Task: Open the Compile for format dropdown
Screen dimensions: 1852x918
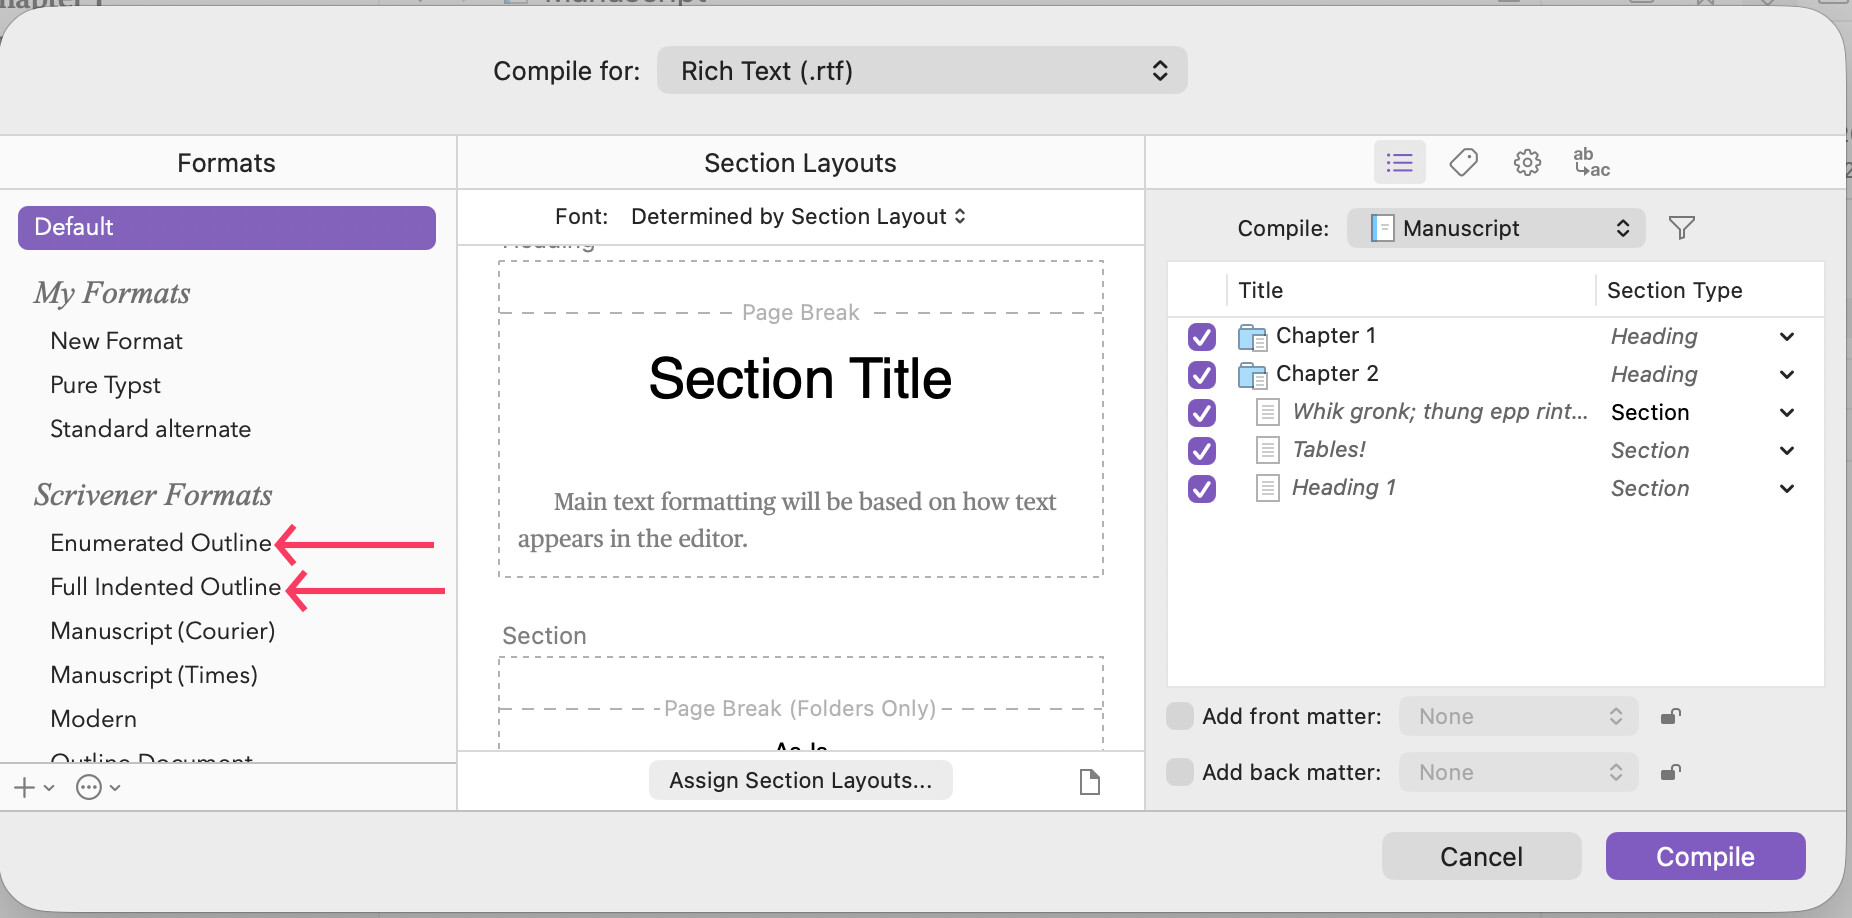Action: (x=921, y=71)
